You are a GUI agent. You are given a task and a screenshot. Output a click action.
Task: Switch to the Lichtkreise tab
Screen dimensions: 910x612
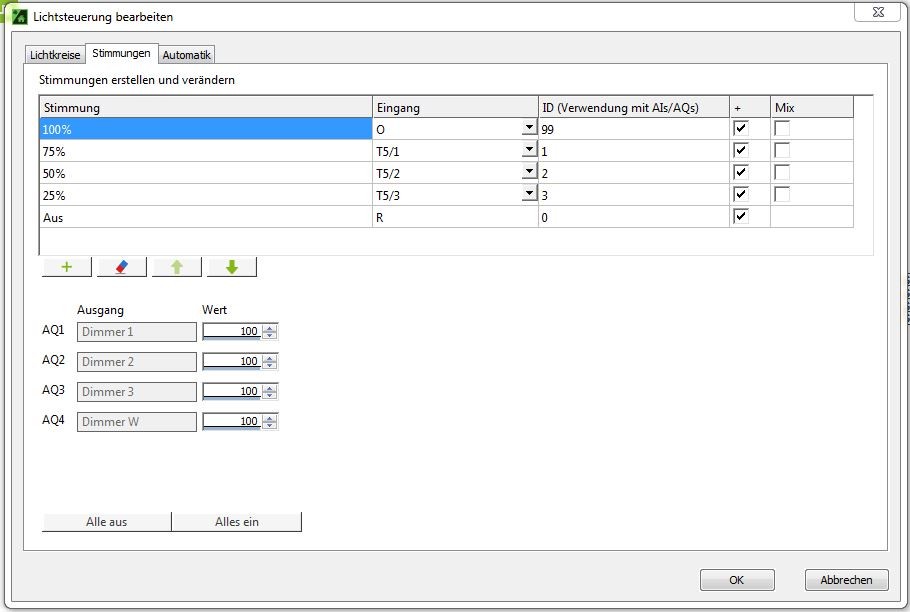tap(55, 55)
